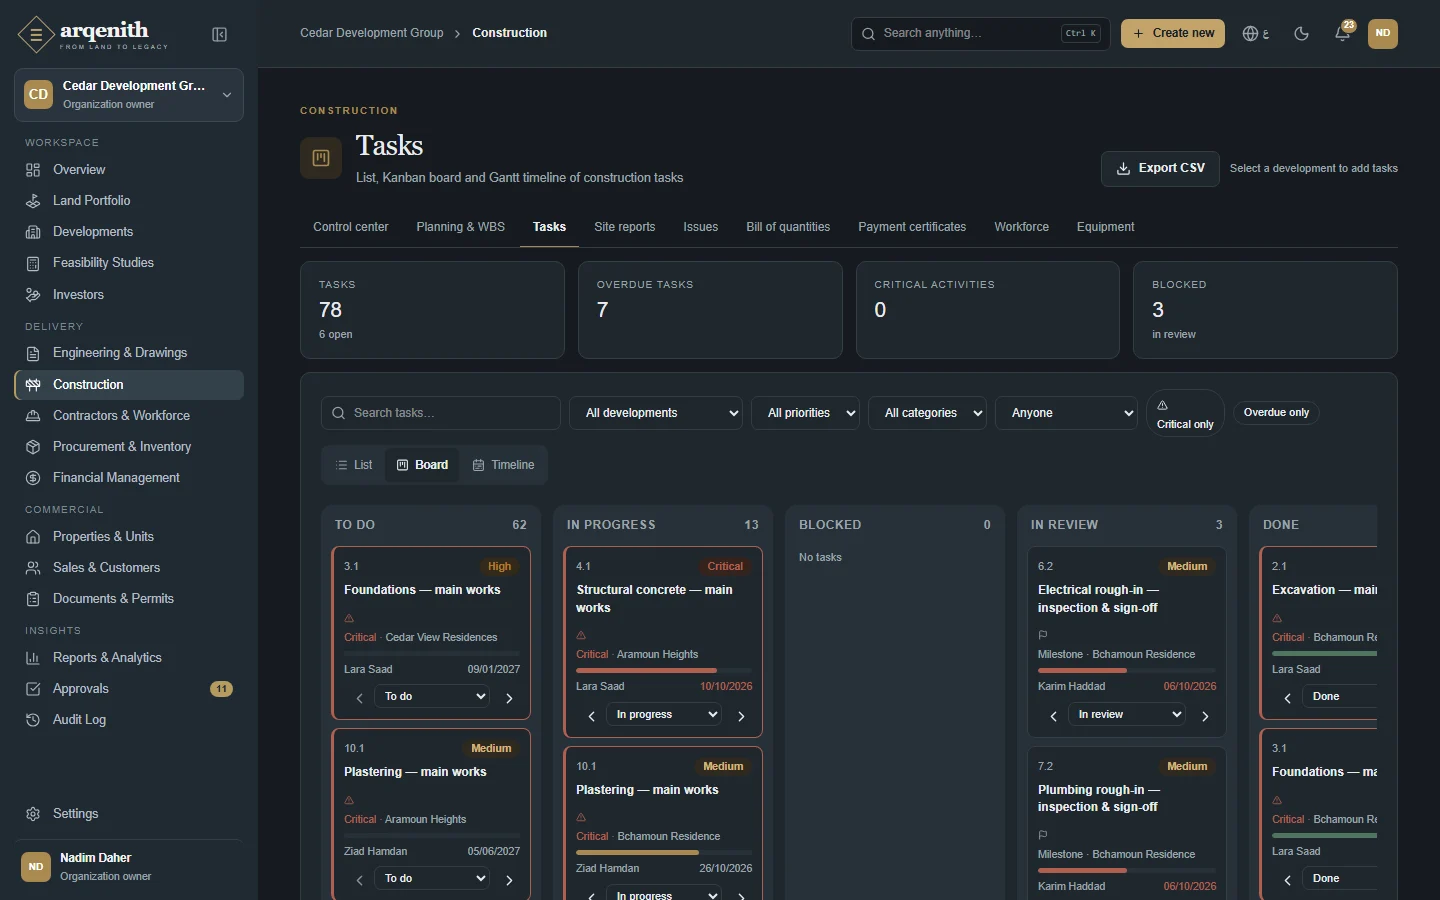This screenshot has width=1440, height=900.
Task: Go to Procurement & Inventory
Action: pyautogui.click(x=129, y=447)
